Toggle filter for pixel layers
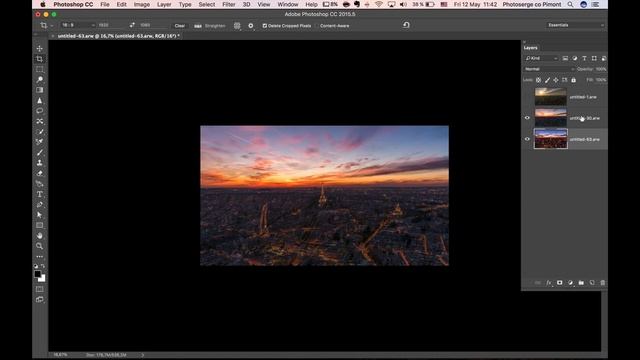This screenshot has height=360, width=640. tap(565, 58)
